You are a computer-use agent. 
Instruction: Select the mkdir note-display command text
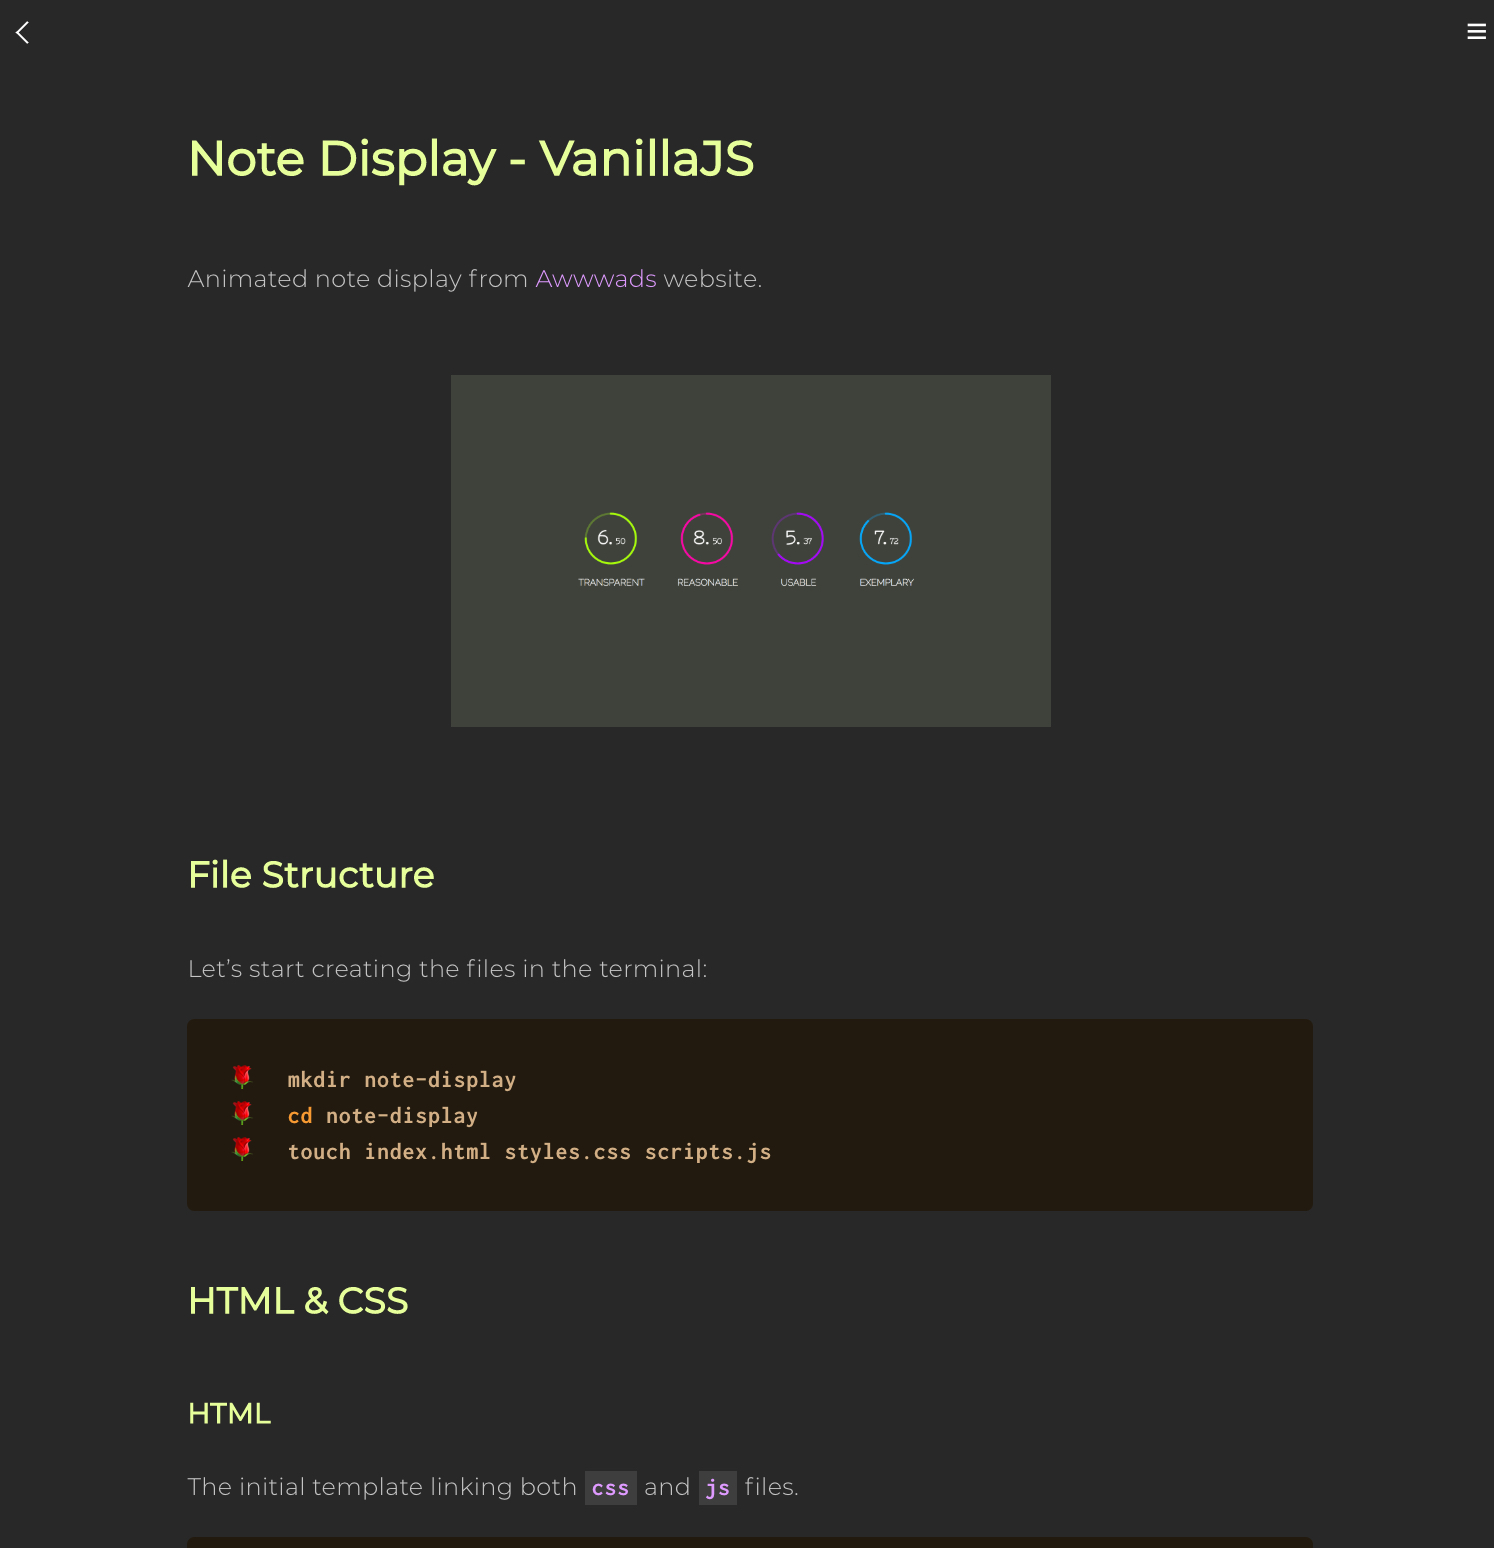401,1079
